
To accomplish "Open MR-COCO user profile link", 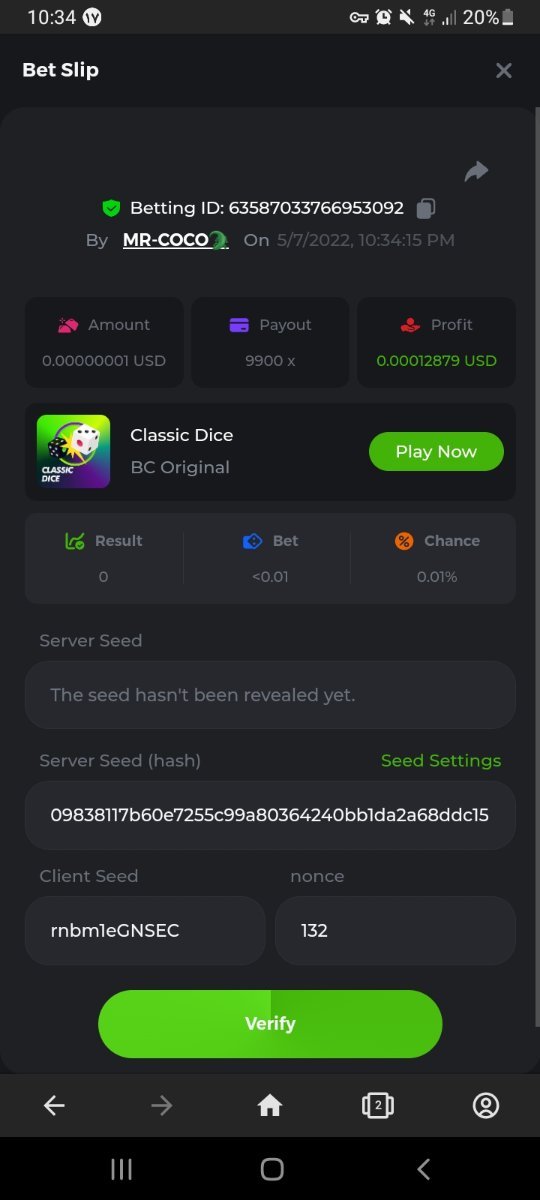I will point(175,240).
